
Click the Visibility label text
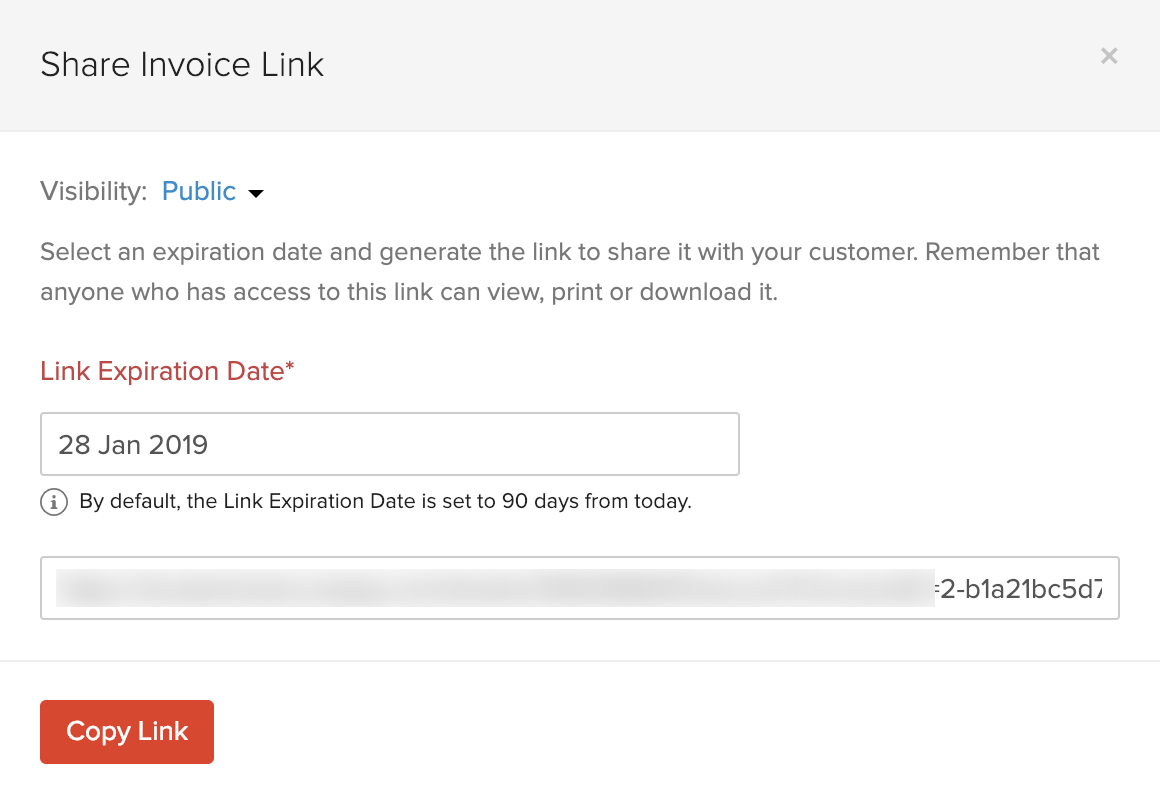pos(94,192)
